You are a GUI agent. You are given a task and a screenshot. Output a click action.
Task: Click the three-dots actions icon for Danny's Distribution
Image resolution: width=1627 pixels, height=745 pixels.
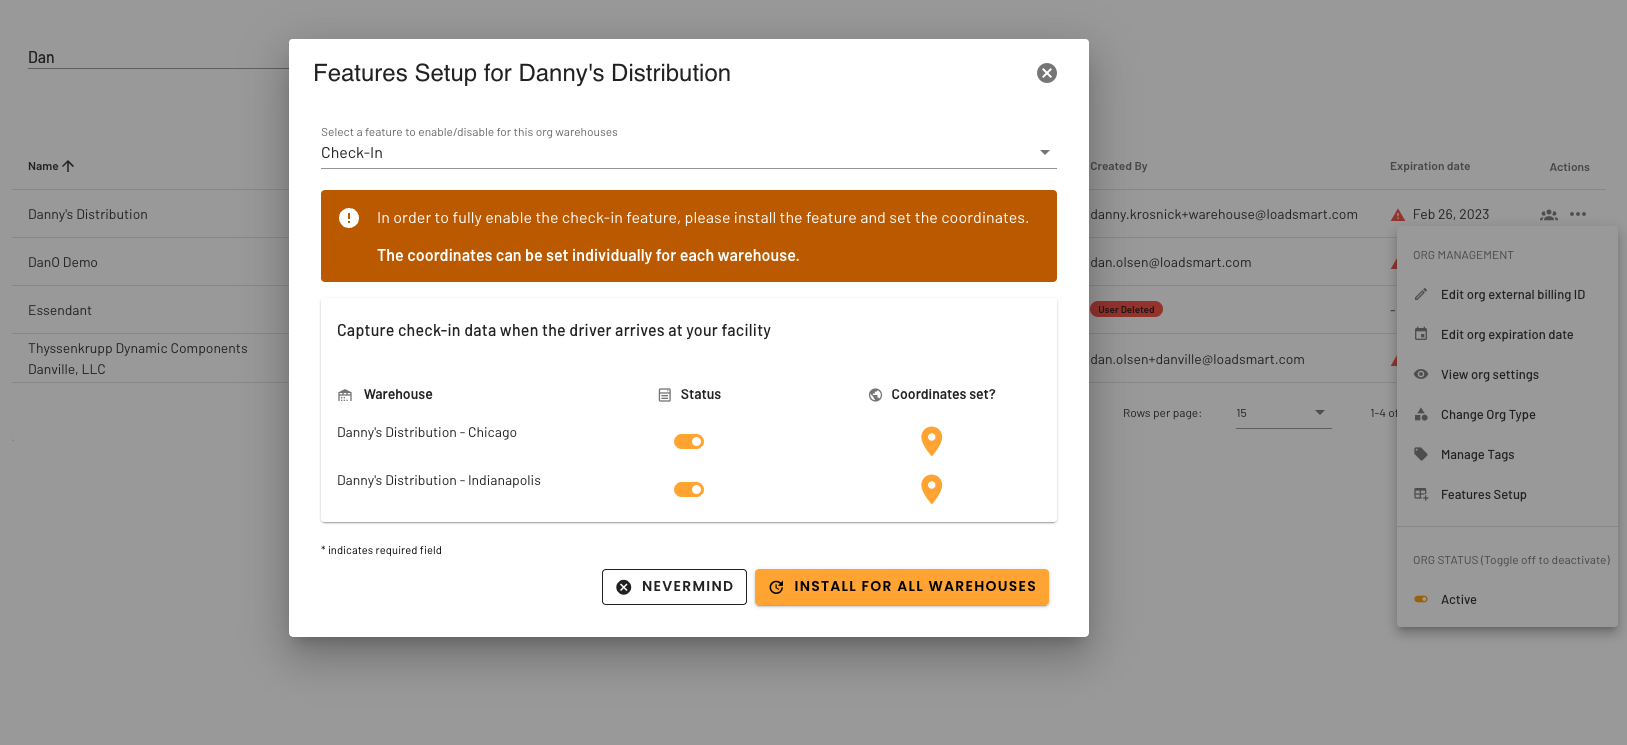(x=1578, y=214)
